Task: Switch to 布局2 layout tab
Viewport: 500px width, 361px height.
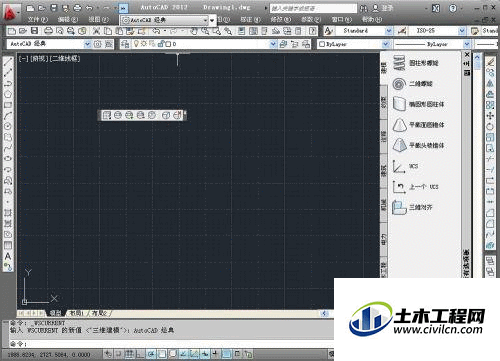Action: tap(99, 313)
